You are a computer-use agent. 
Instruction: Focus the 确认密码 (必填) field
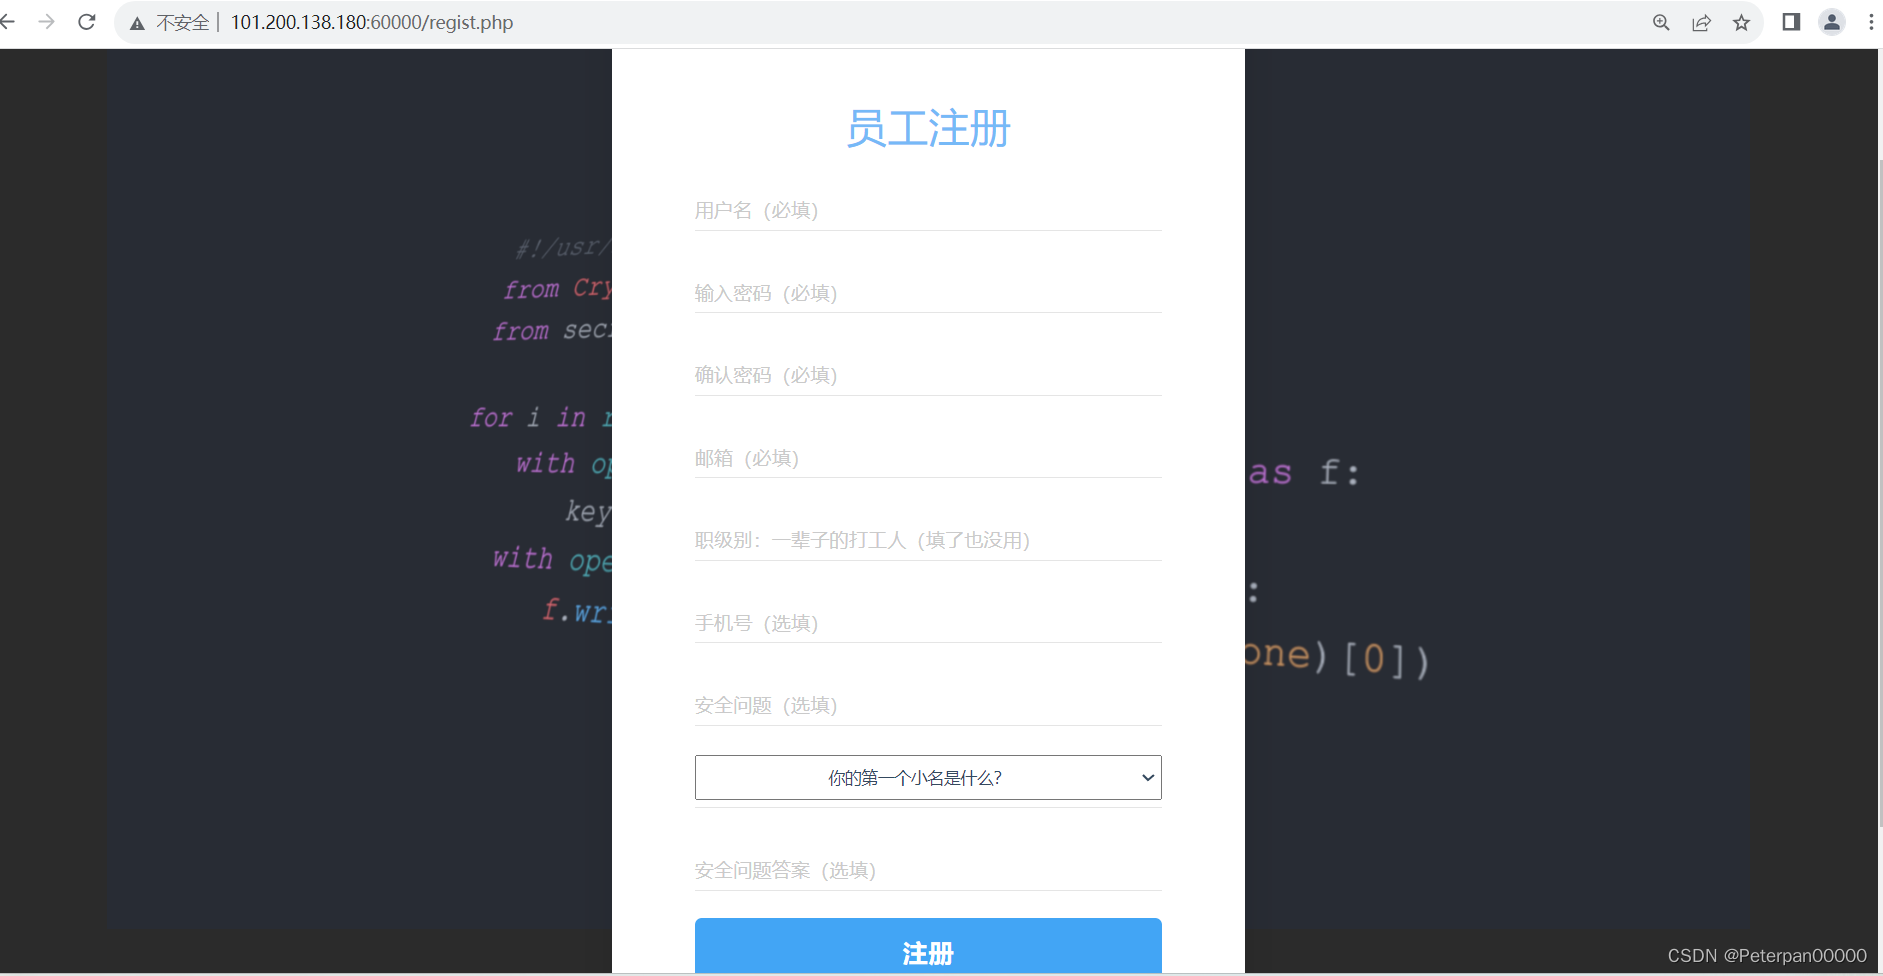928,376
